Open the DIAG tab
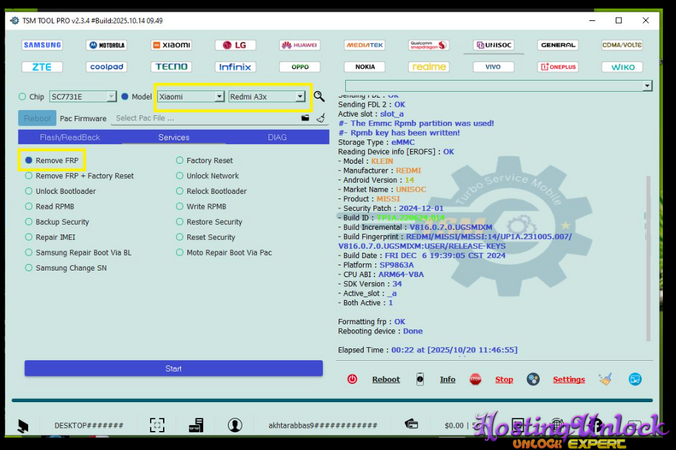 click(276, 137)
